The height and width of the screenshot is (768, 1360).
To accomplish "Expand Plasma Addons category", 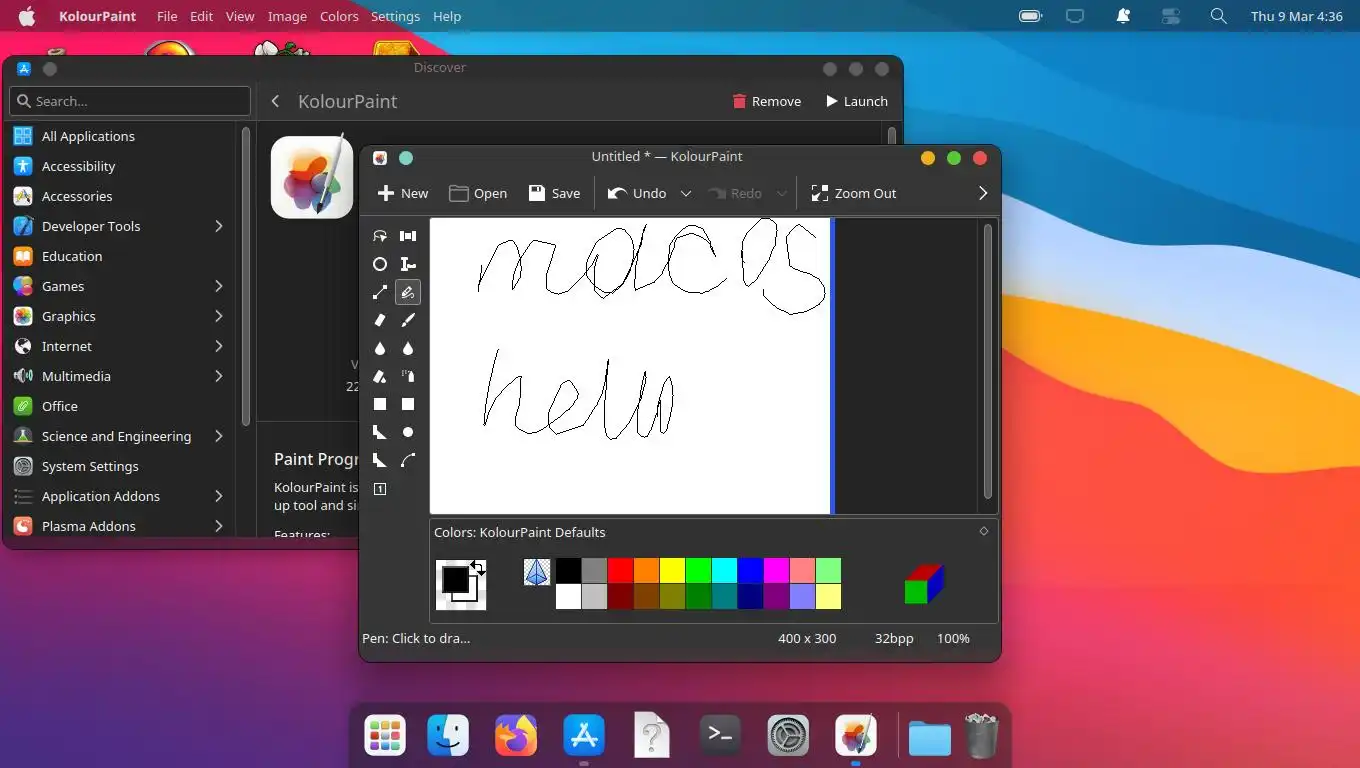I will coord(218,526).
